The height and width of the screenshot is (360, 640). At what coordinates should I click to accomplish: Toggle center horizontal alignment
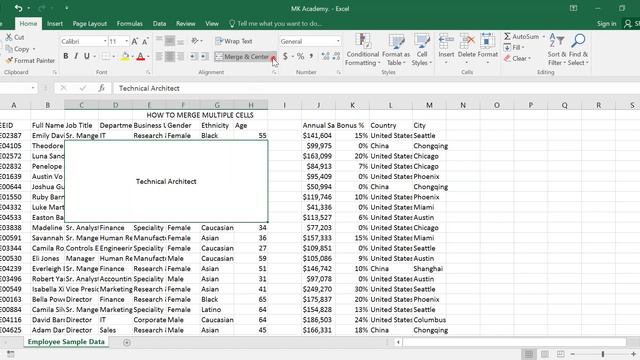coord(170,56)
